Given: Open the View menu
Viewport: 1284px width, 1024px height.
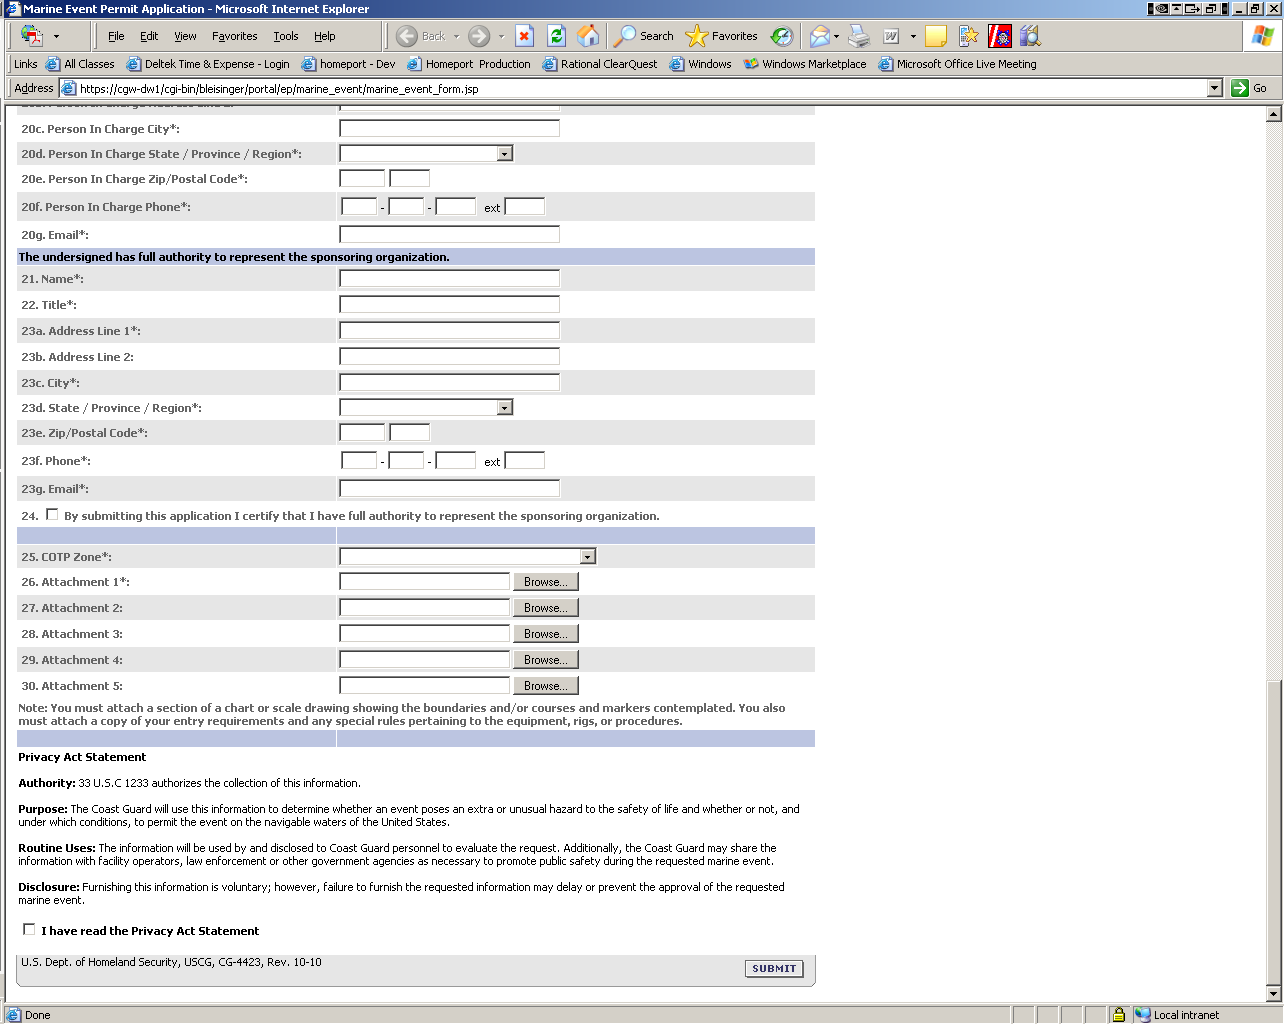Looking at the screenshot, I should click(186, 36).
